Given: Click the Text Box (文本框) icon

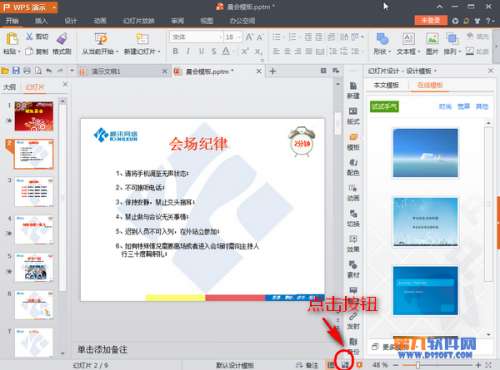Looking at the screenshot, I should point(408,39).
